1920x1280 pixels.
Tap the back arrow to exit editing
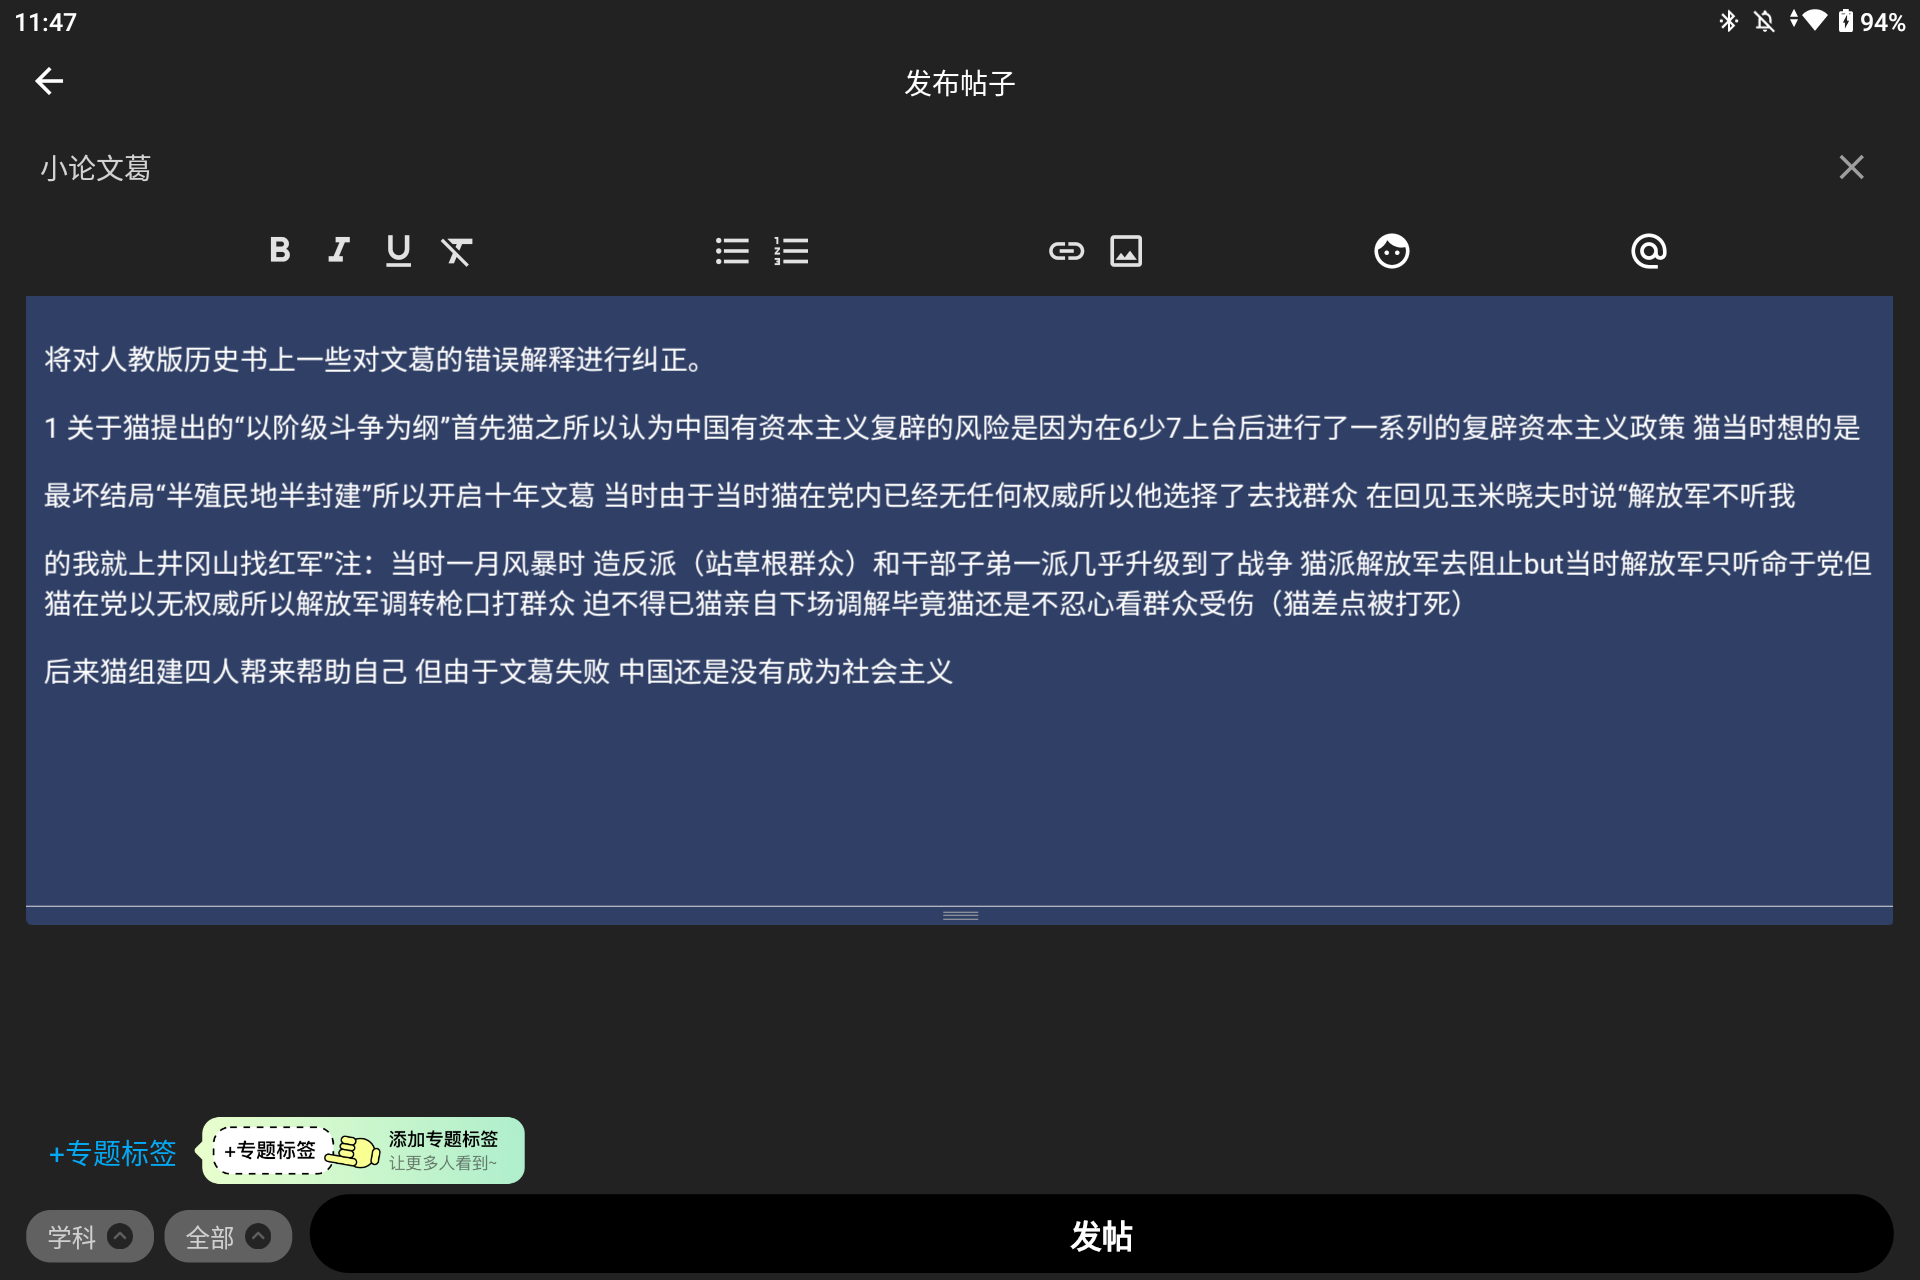pyautogui.click(x=48, y=80)
